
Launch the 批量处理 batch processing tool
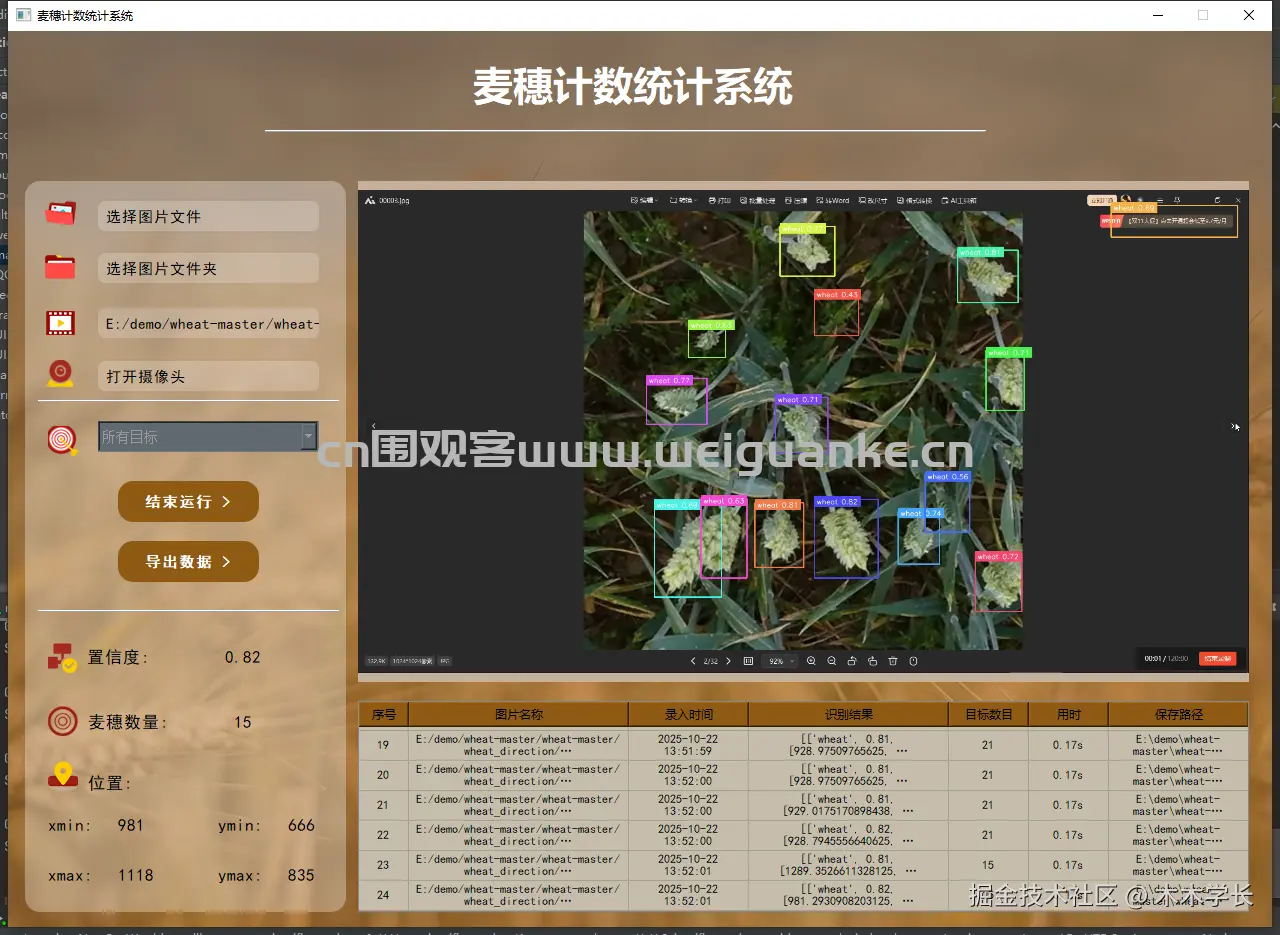(x=758, y=200)
